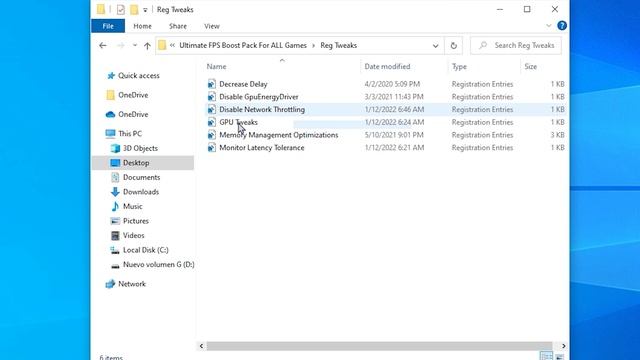The image size is (640, 360).
Task: Select the Decrease Delay registry file icon
Action: (211, 84)
